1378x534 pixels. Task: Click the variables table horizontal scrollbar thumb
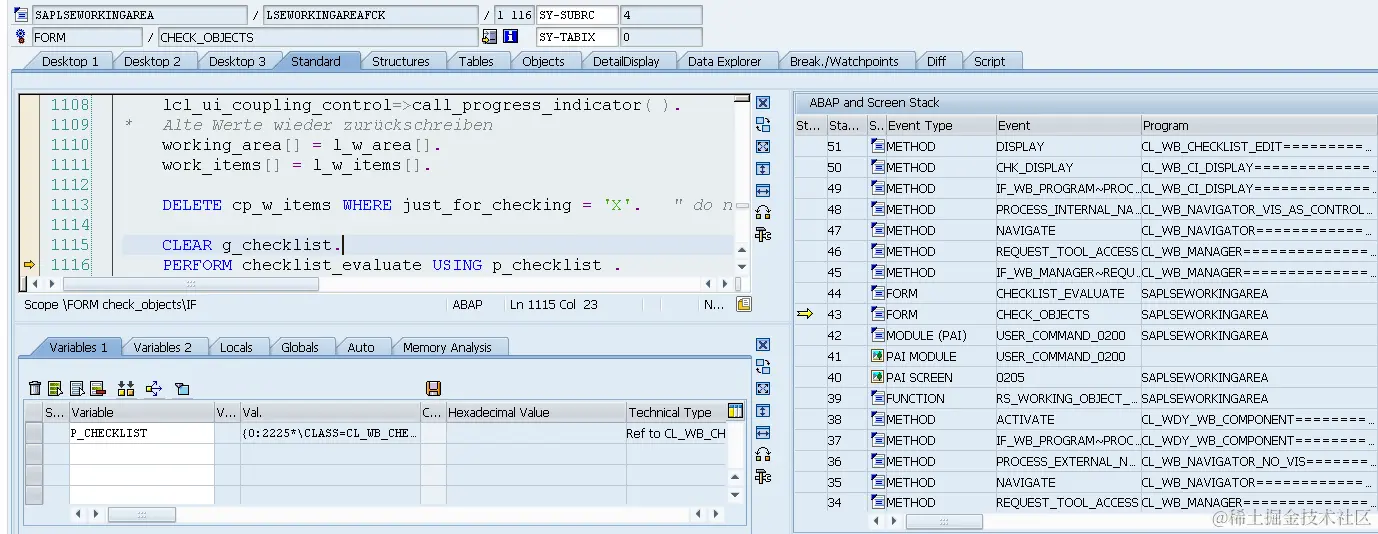coord(141,514)
